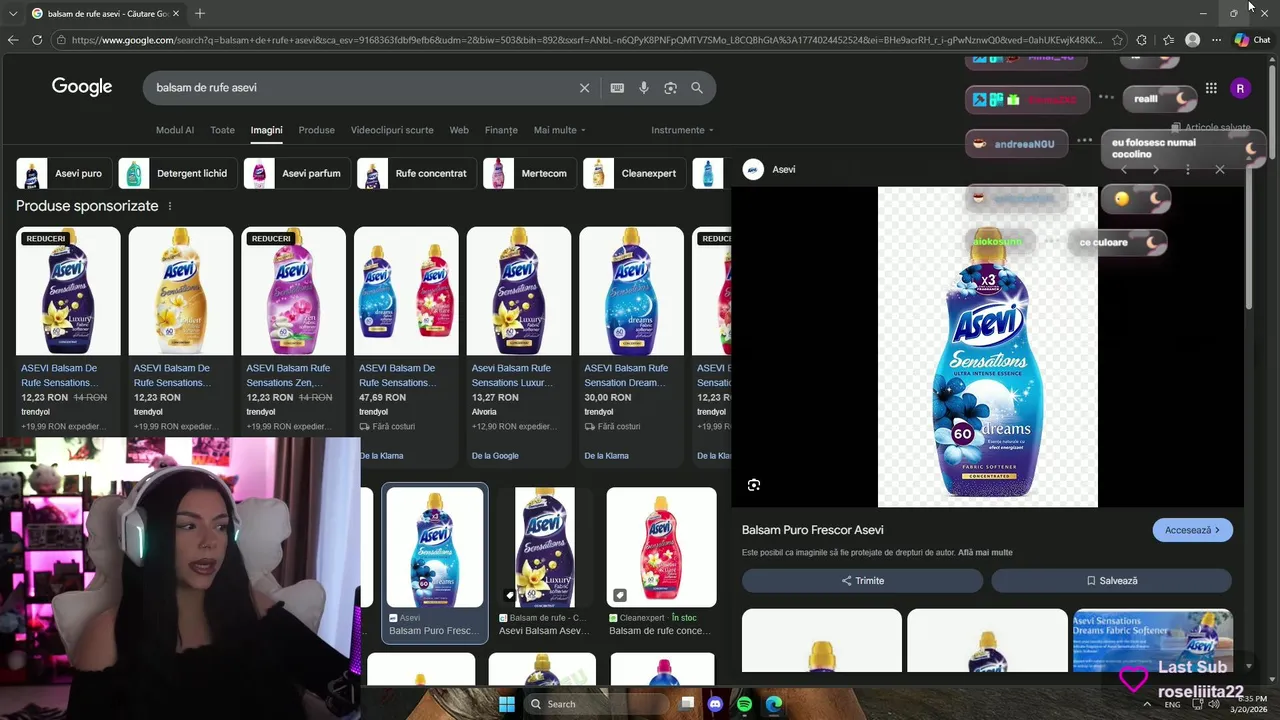1280x720 pixels.
Task: Show next image in the preview panel
Action: click(1156, 169)
